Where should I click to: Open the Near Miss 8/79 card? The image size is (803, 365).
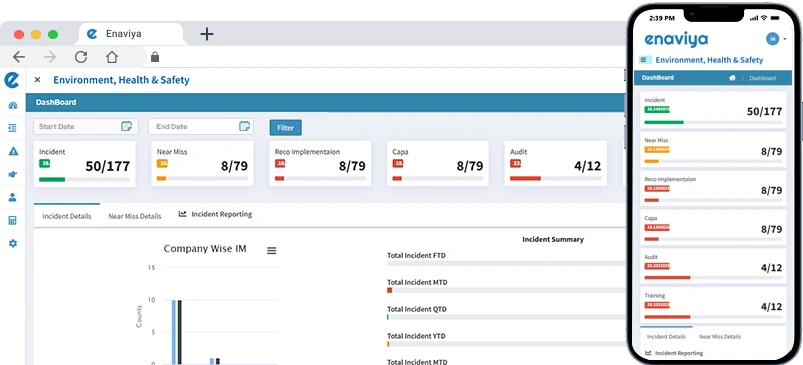(202, 164)
